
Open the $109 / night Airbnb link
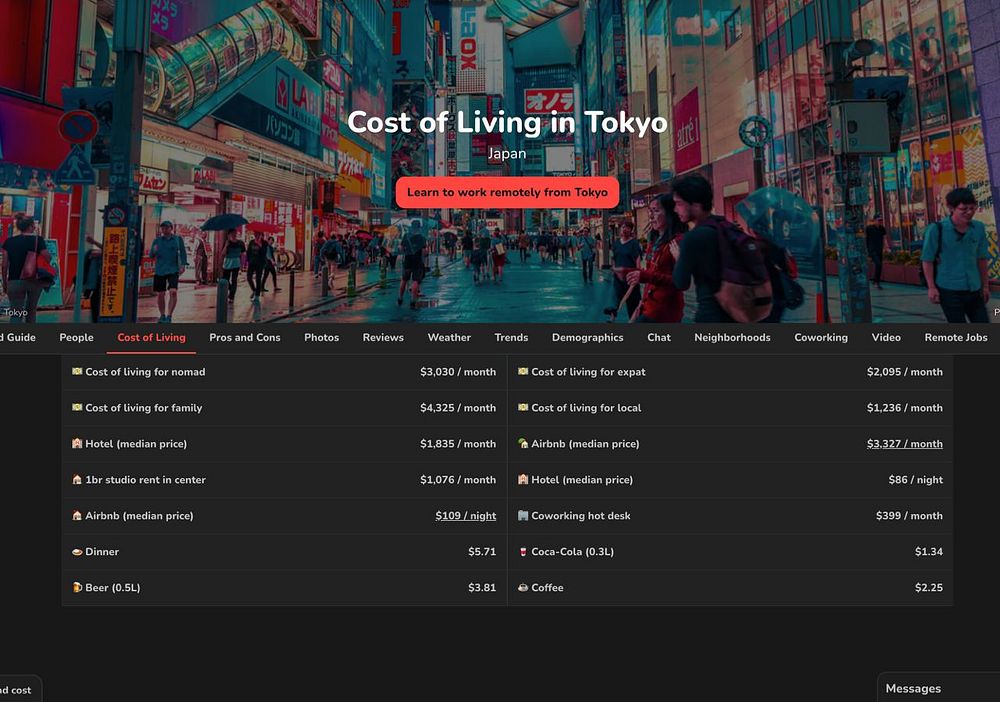(466, 515)
